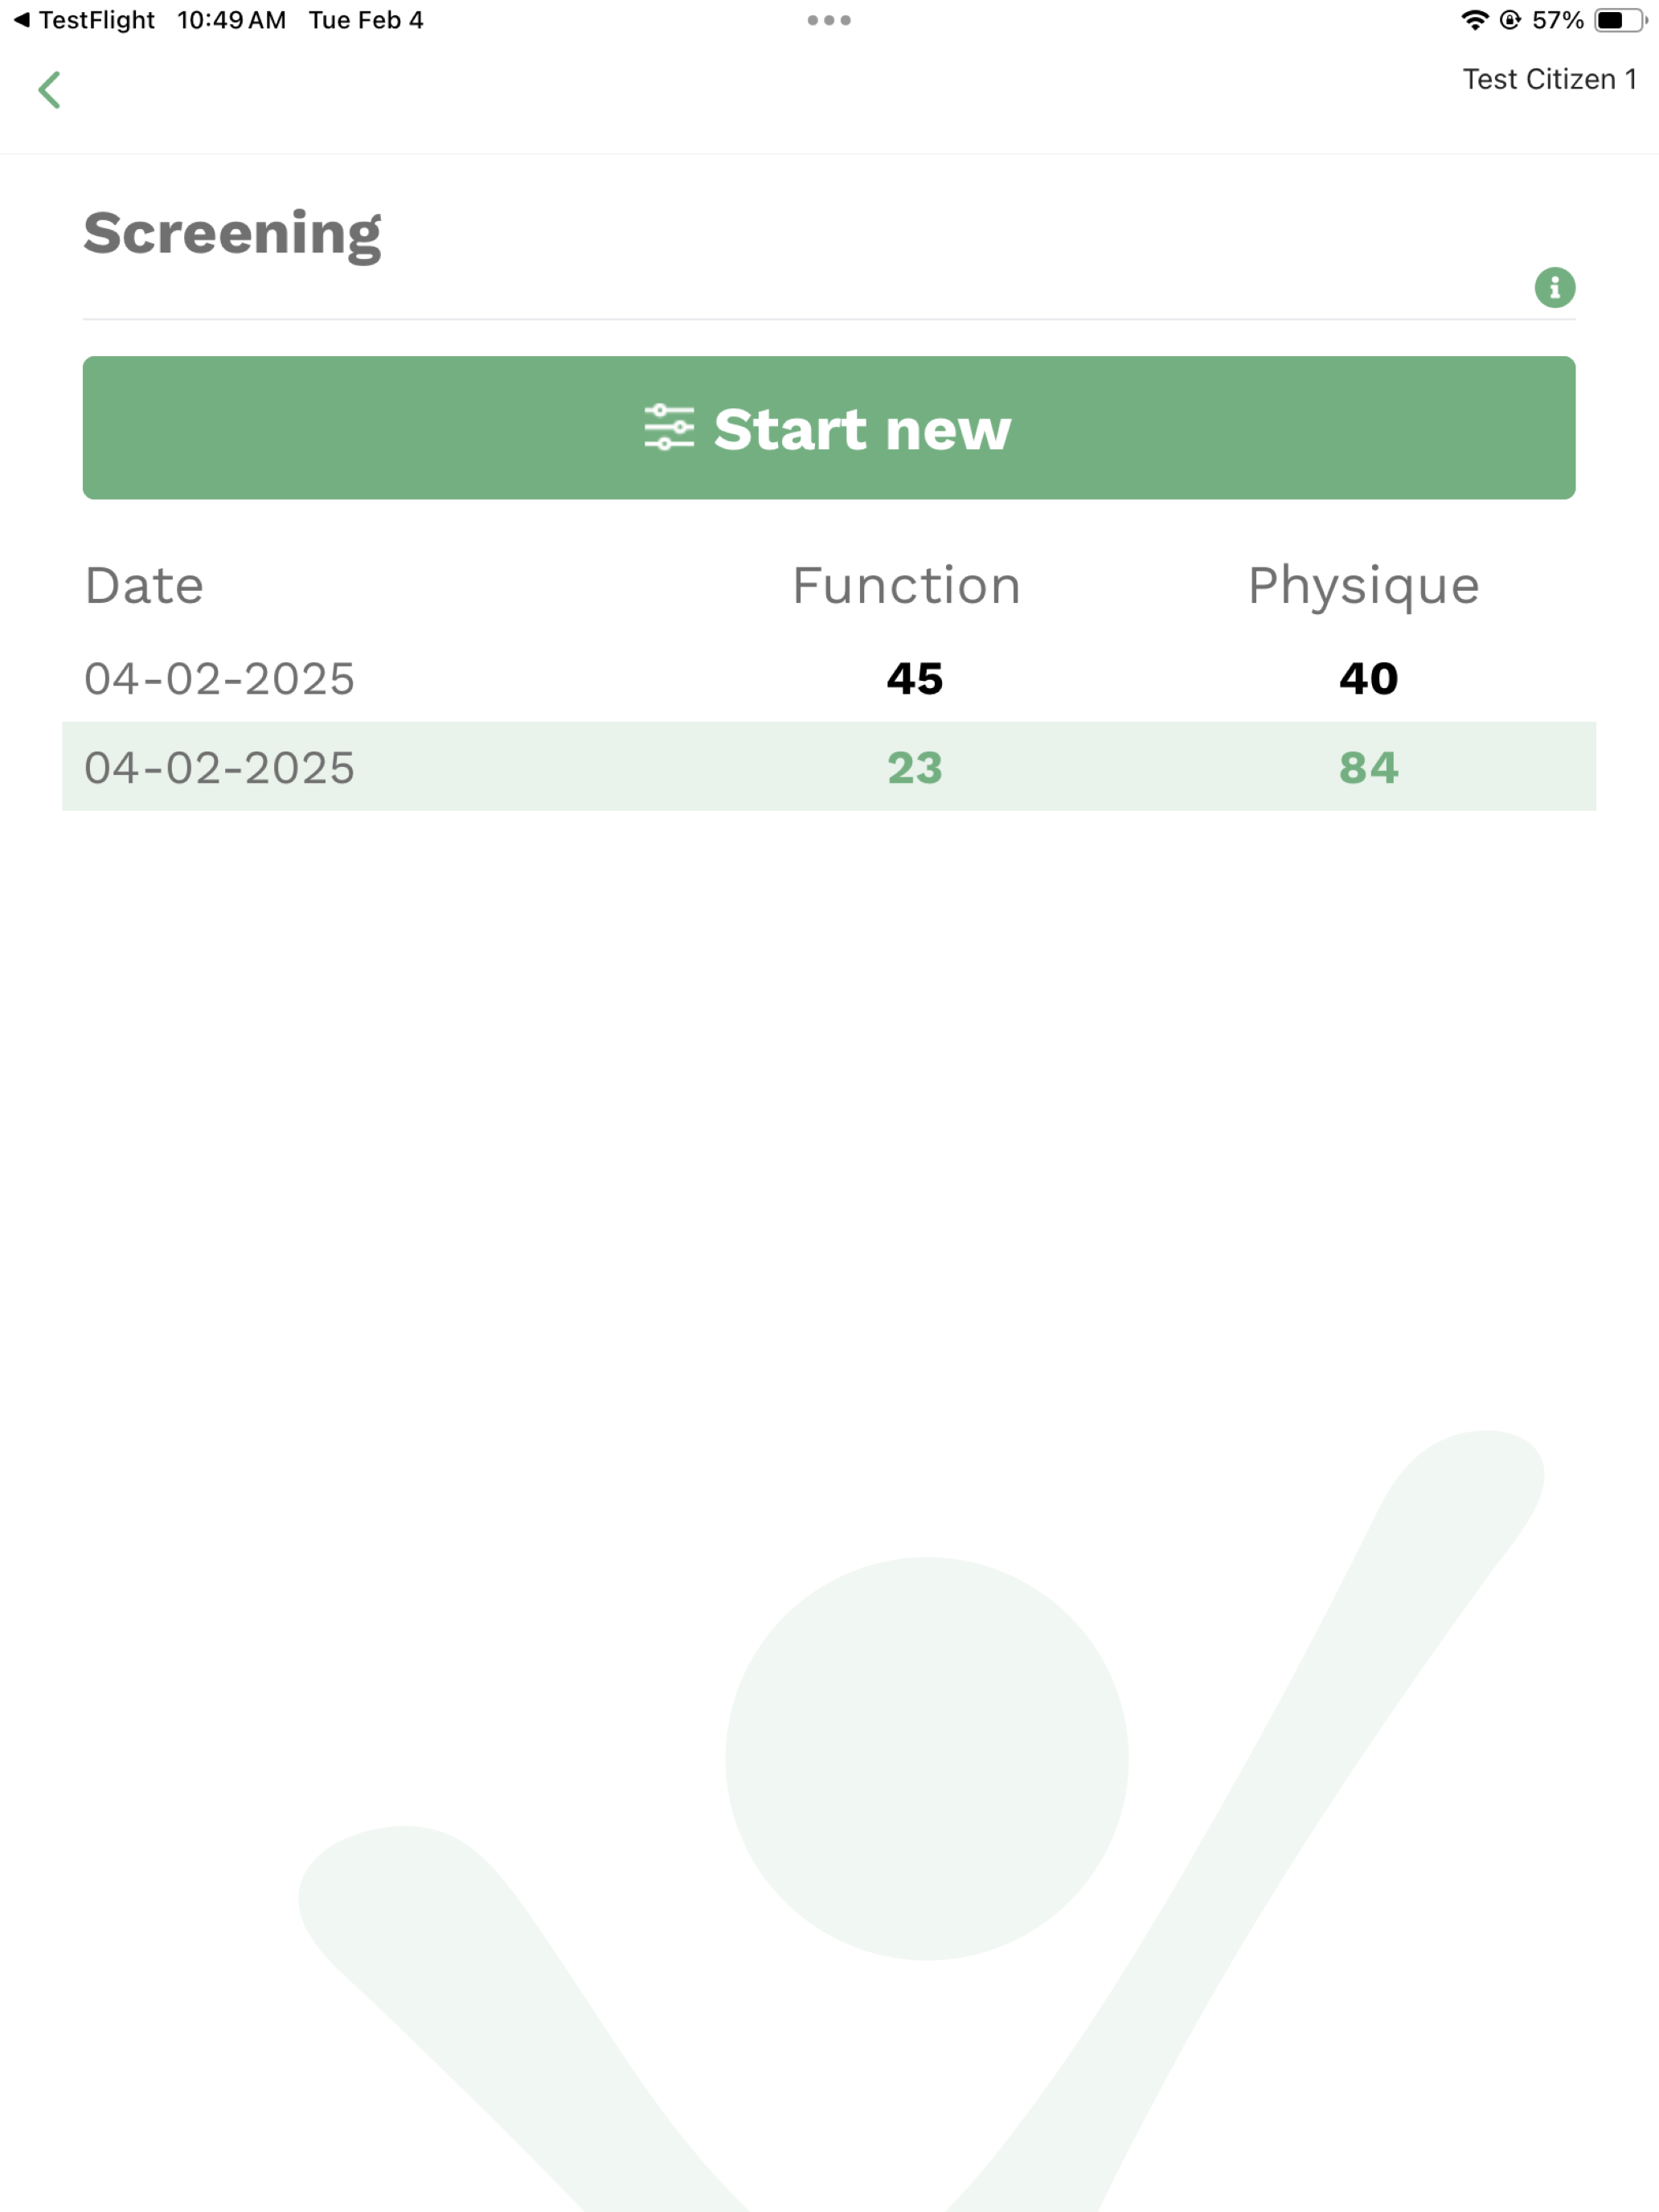
Task: Tap the Wi-Fi status icon
Action: pos(1474,20)
